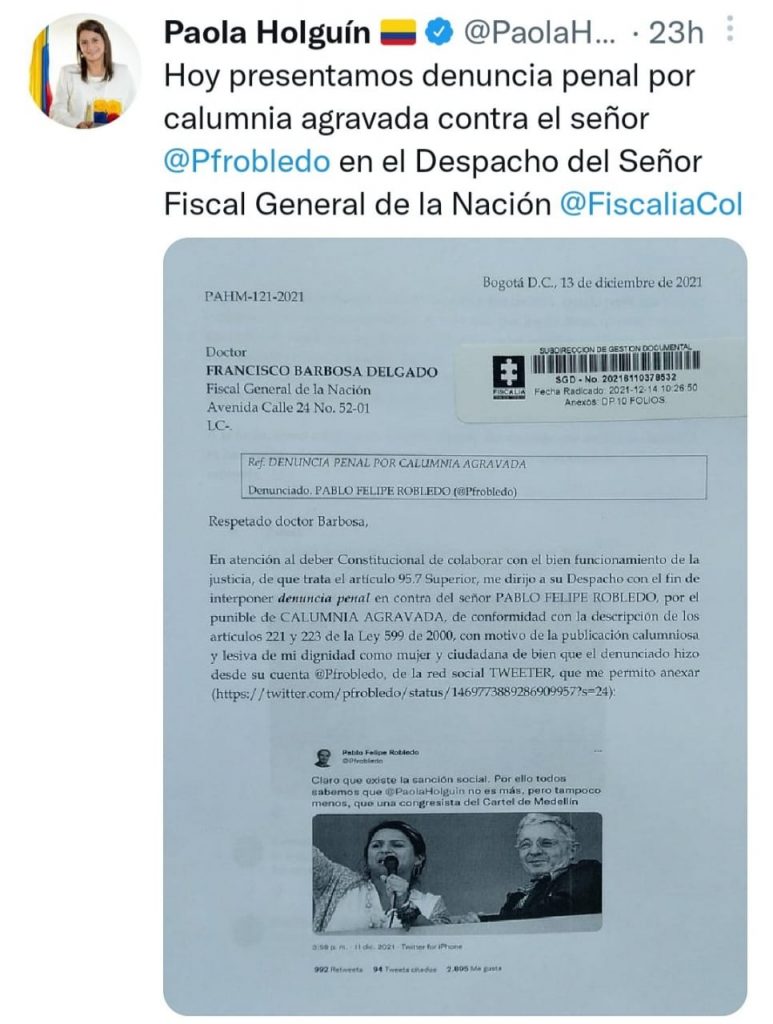The width and height of the screenshot is (773, 1024).
Task: Click the 992 Retweets count in embedded tweet
Action: click(x=338, y=969)
